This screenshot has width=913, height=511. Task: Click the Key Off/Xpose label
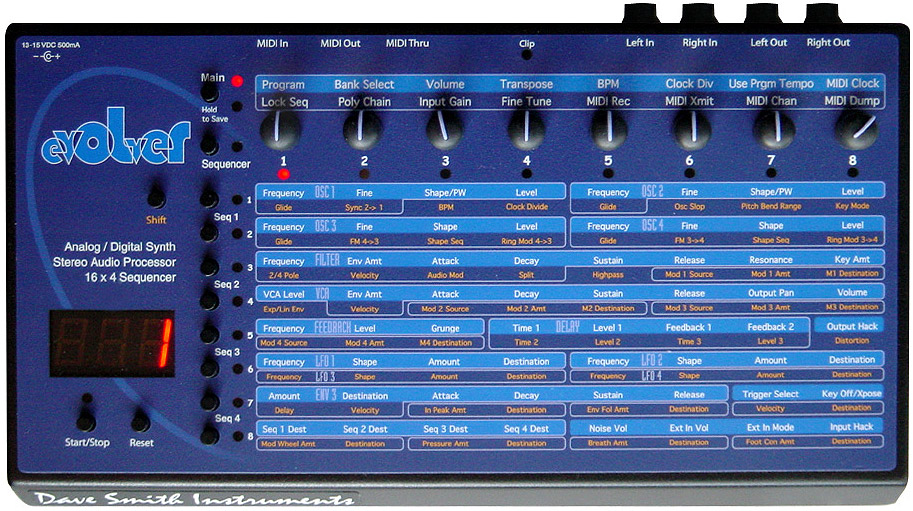coord(851,394)
